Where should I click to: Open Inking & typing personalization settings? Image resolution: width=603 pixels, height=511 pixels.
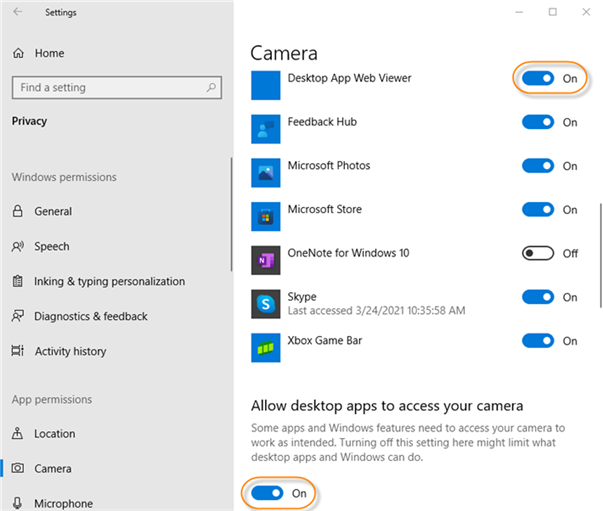pyautogui.click(x=109, y=281)
